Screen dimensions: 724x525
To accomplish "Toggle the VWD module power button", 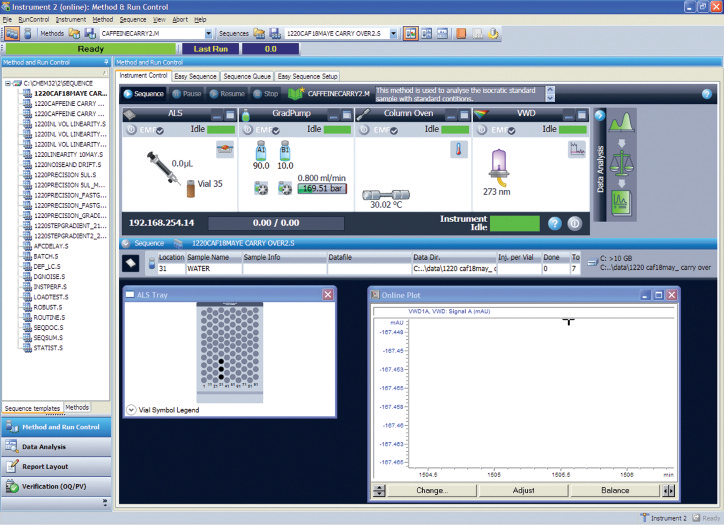I will [479, 129].
